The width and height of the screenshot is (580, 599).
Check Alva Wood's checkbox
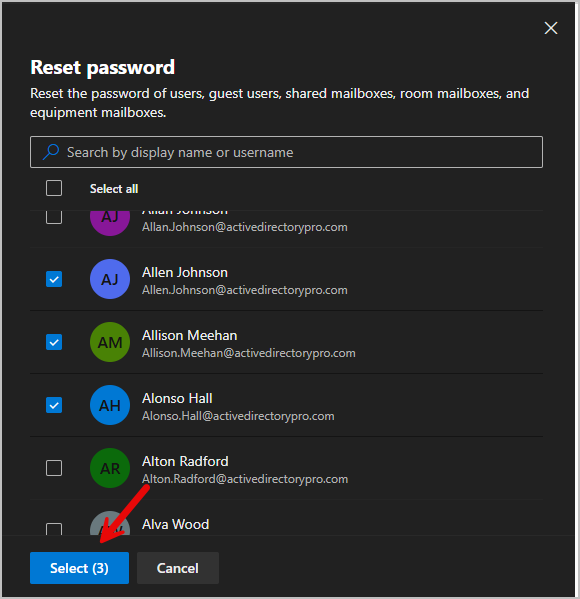54,529
